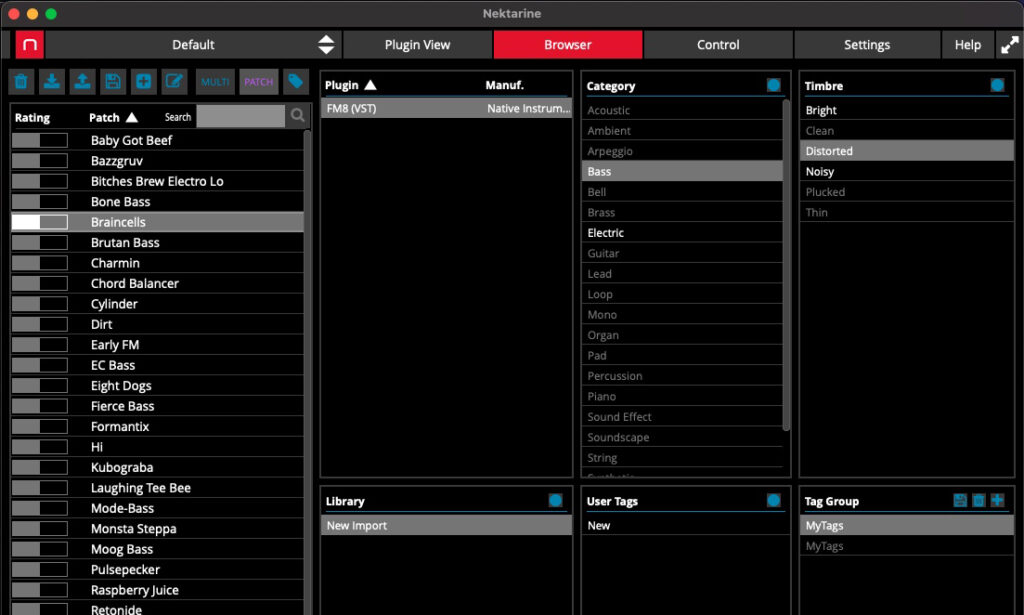Select the Bazzgruv patch
Image resolution: width=1024 pixels, height=615 pixels.
[157, 161]
